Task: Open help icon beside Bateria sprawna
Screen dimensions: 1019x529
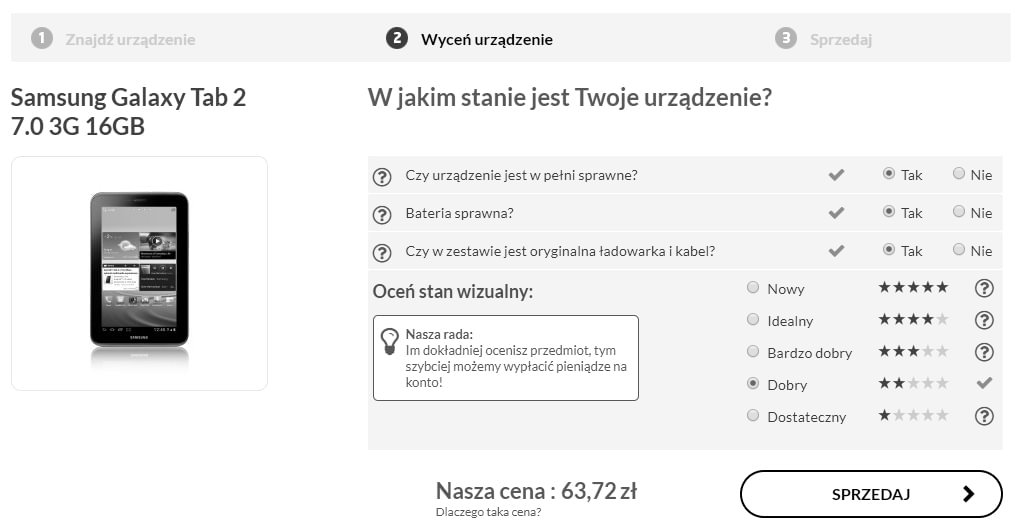Action: 382,215
